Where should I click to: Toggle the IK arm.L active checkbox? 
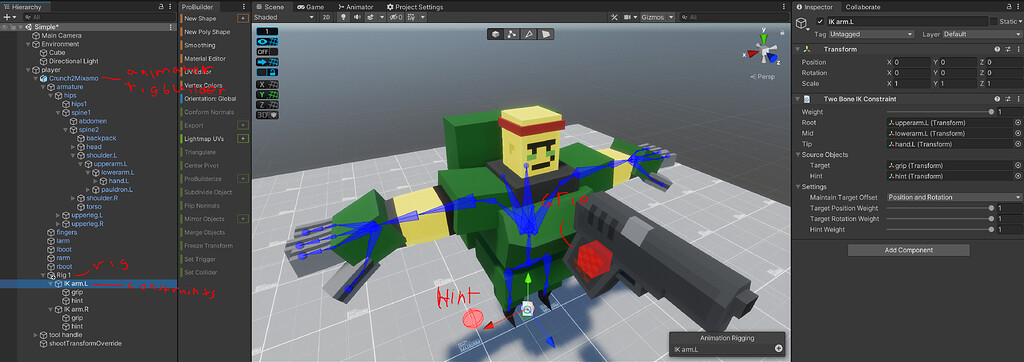[x=820, y=22]
